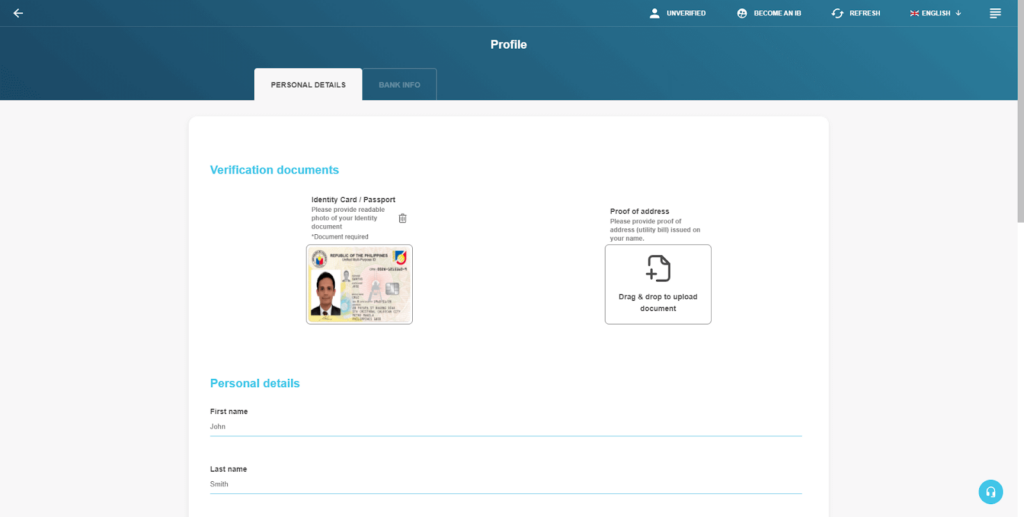The image size is (1024, 517).
Task: Open the uploaded identity card thumbnail
Action: (359, 284)
